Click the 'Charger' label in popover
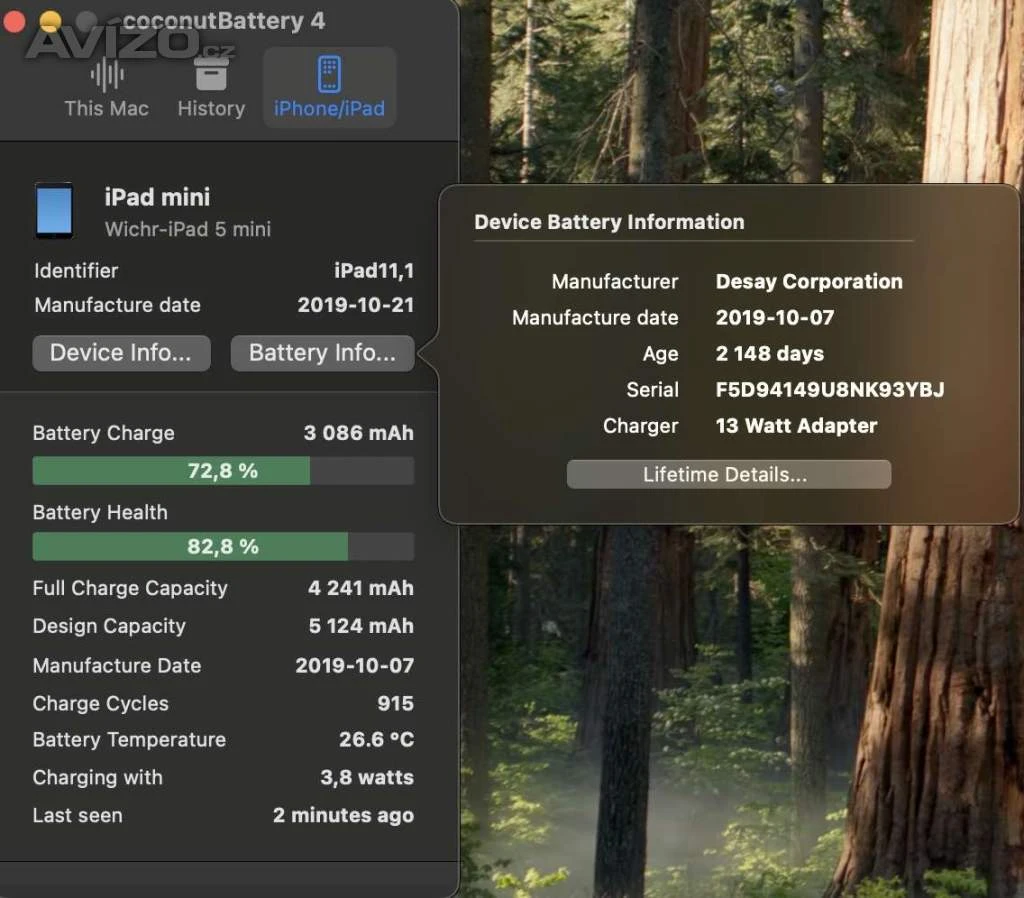This screenshot has width=1024, height=898. (x=641, y=426)
